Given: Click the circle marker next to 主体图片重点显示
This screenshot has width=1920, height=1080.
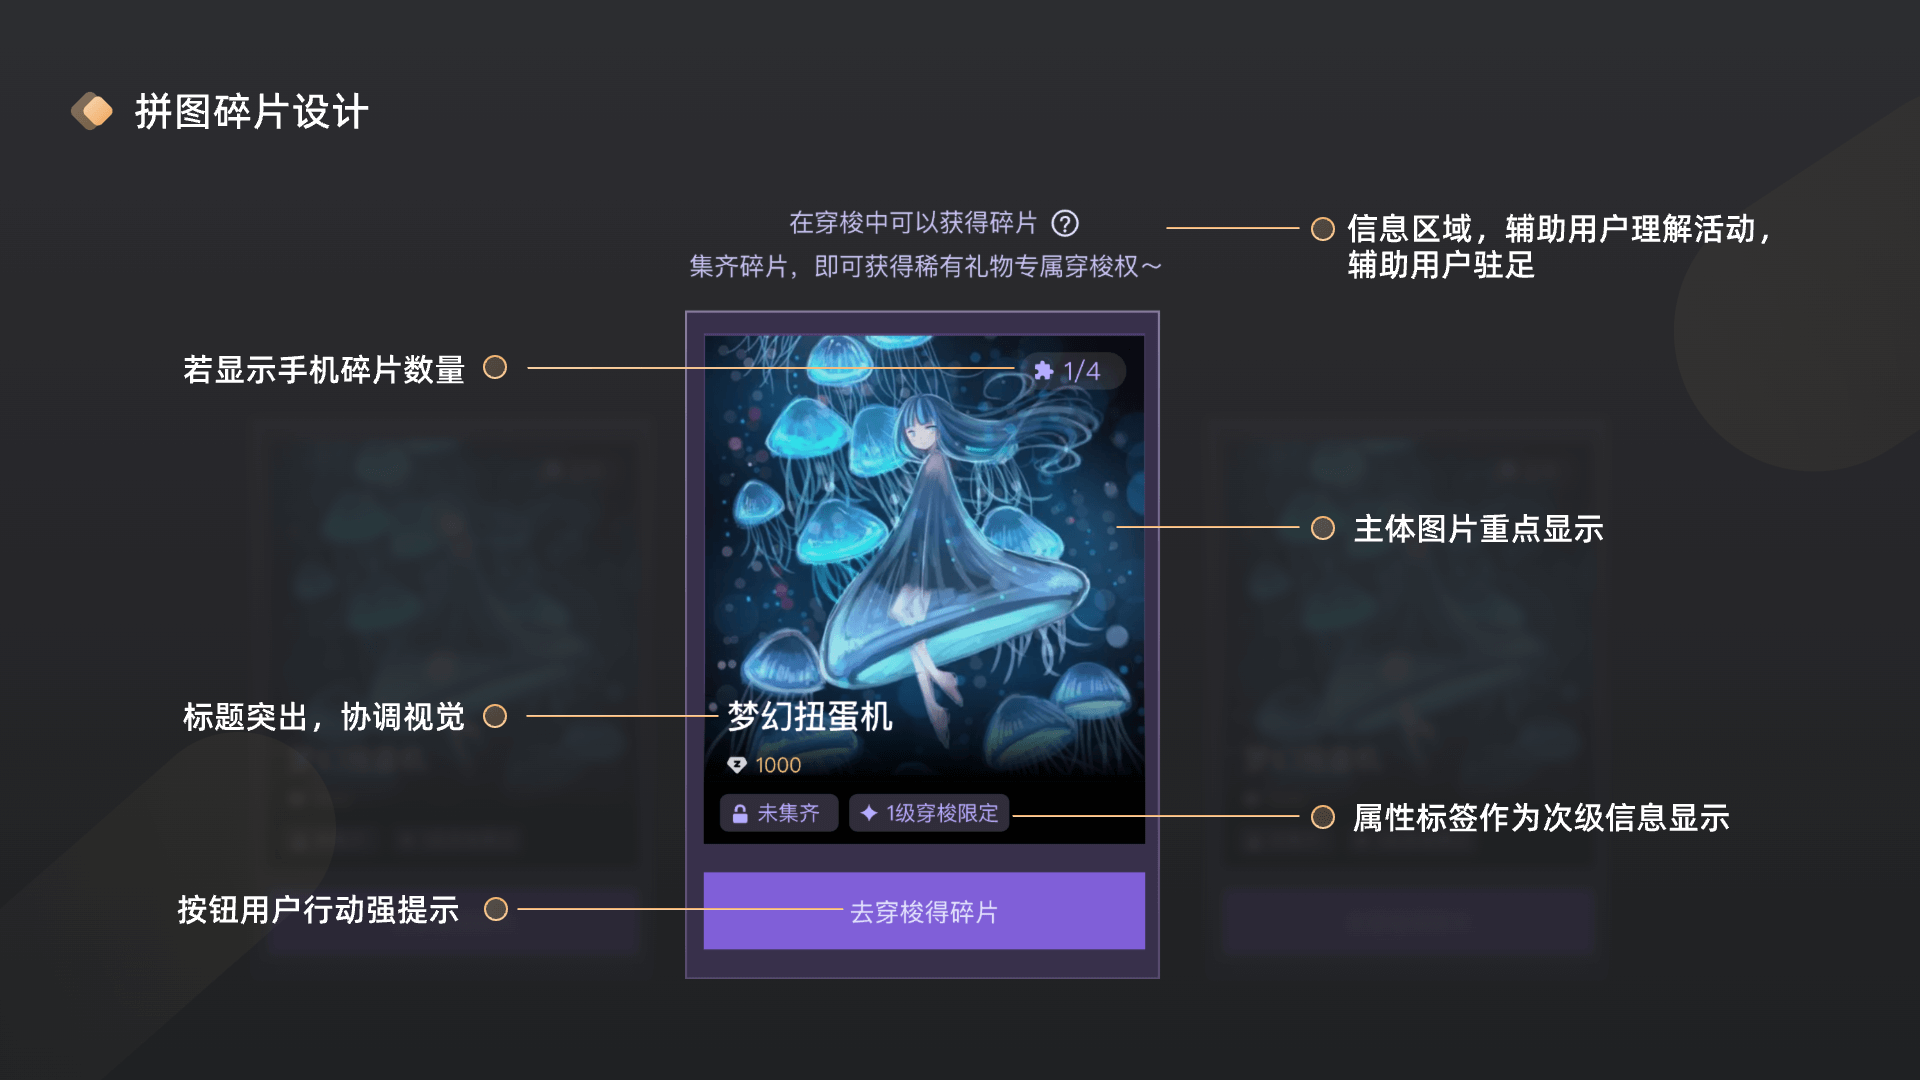Looking at the screenshot, I should click(x=1323, y=528).
